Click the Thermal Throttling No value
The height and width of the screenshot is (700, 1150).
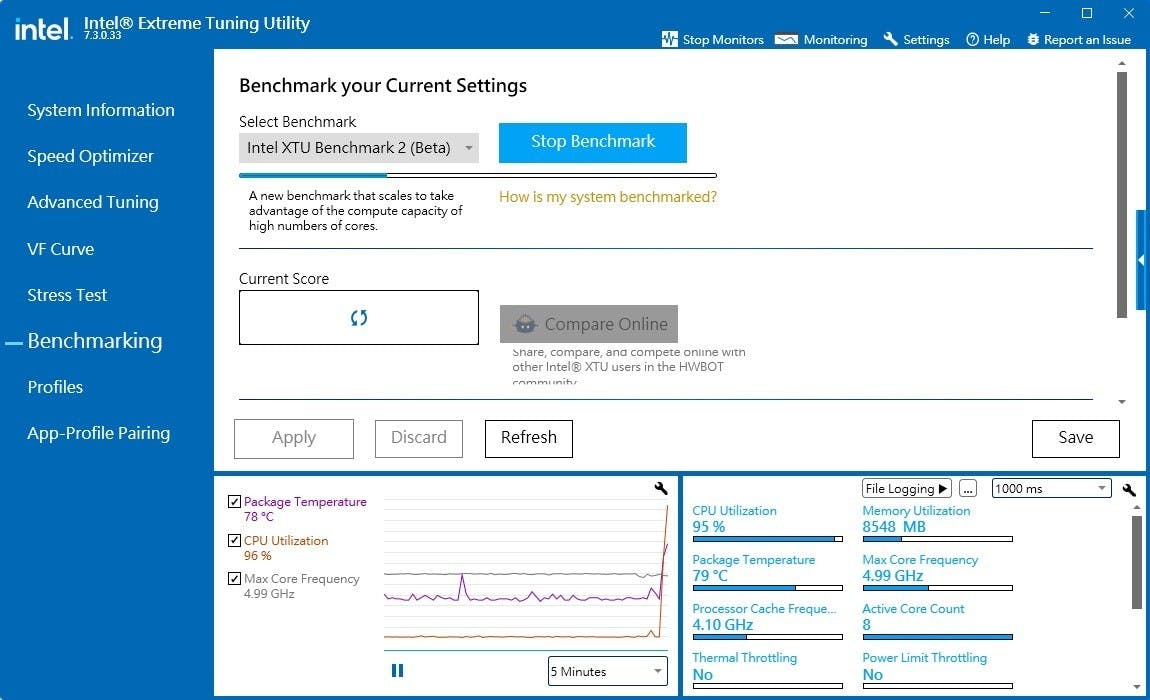tap(703, 675)
